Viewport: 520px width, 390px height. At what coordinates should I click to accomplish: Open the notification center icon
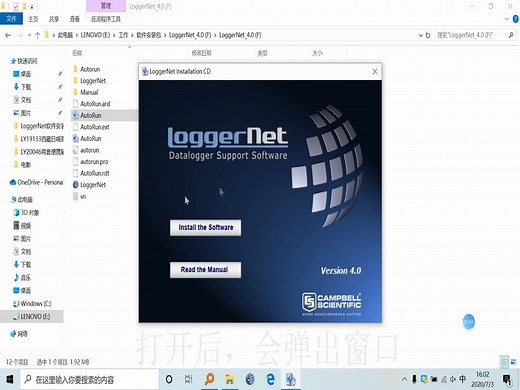(x=507, y=379)
